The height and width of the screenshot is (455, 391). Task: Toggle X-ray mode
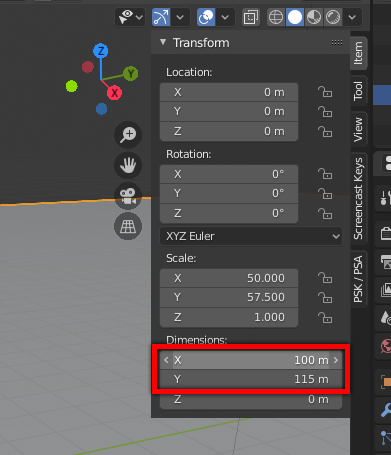[251, 17]
